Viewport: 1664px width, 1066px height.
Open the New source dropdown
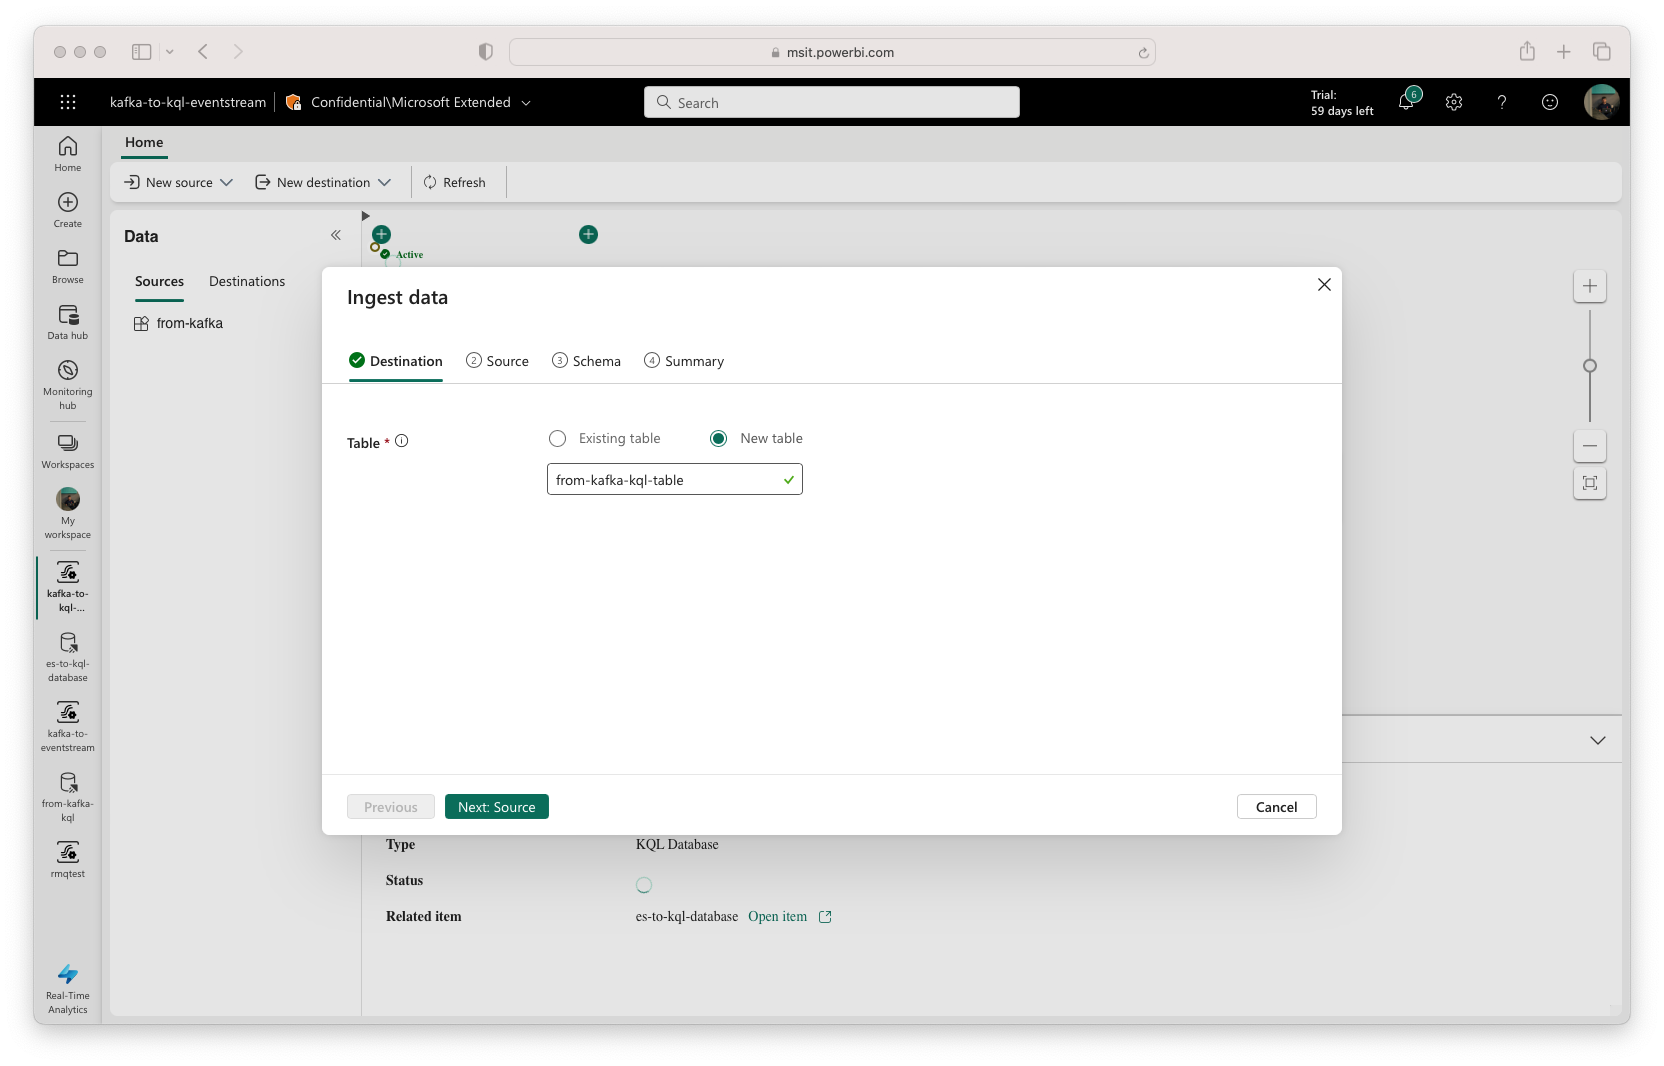pyautogui.click(x=177, y=182)
